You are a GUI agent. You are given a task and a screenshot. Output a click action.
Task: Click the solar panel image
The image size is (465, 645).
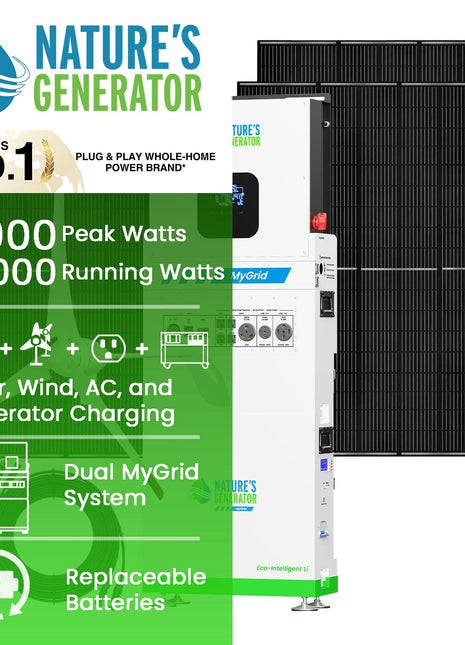(x=397, y=247)
